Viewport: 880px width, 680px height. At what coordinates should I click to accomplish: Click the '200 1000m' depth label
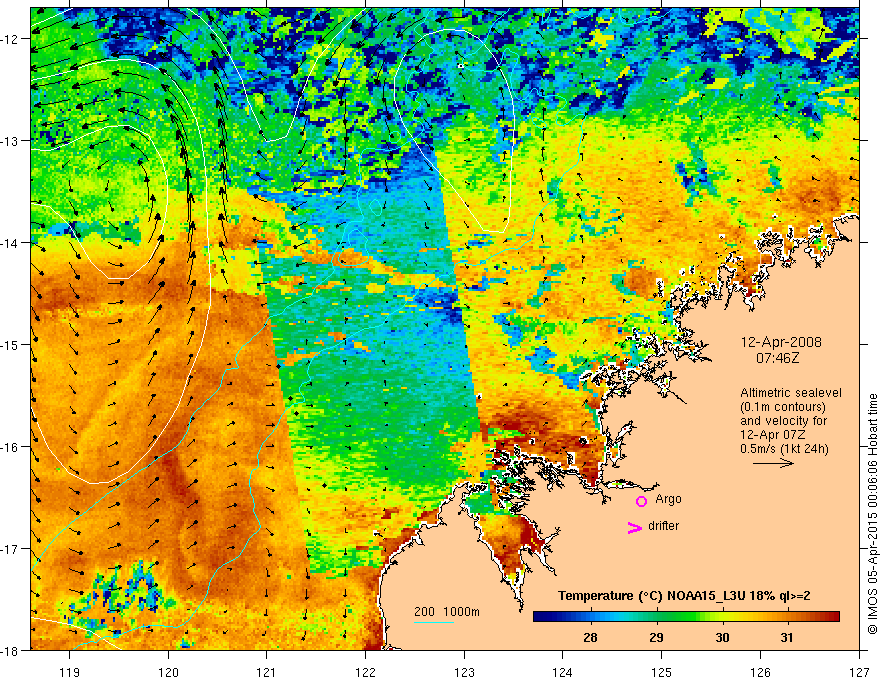tap(447, 612)
